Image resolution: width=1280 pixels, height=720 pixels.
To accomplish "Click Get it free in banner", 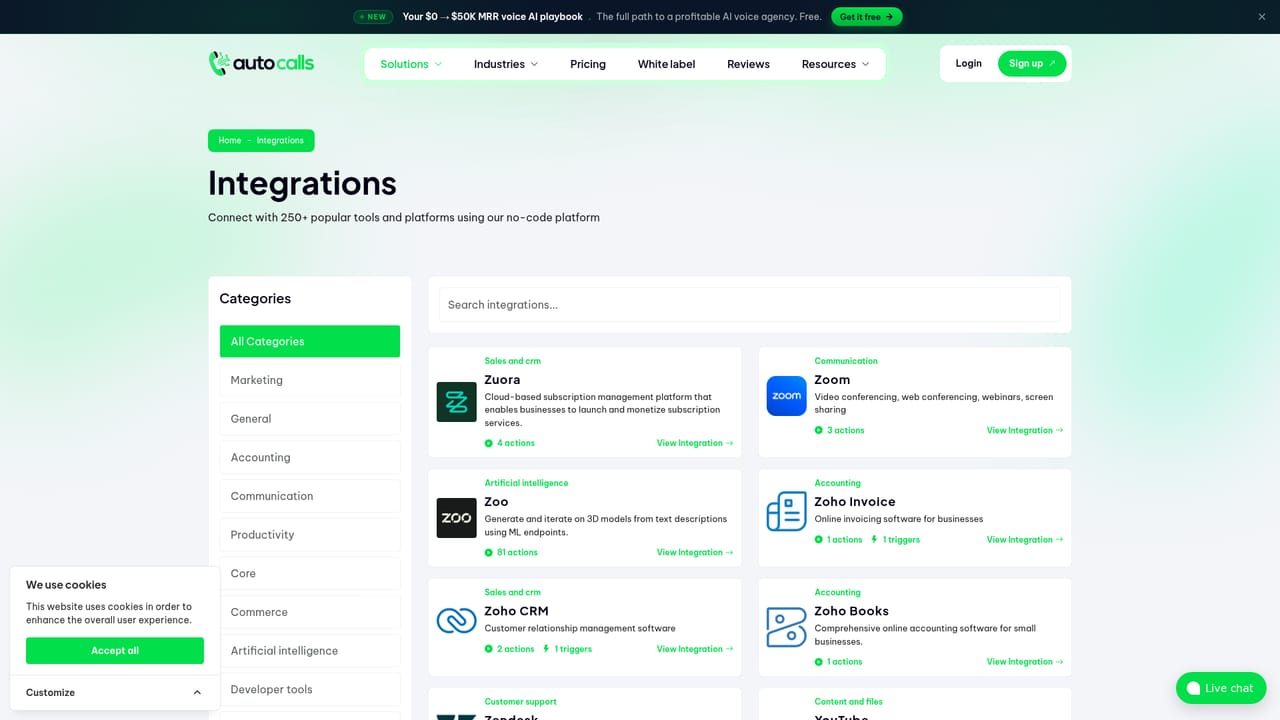I will 867,17.
